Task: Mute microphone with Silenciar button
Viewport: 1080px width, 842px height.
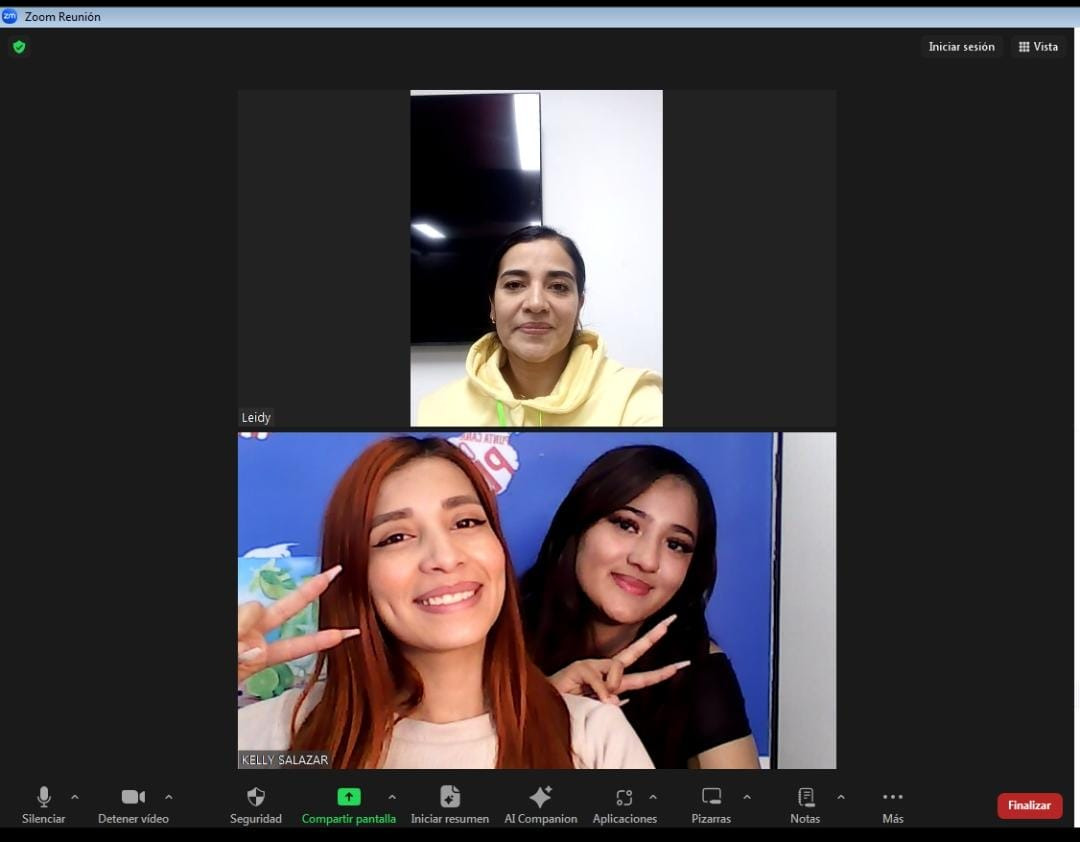Action: click(43, 797)
